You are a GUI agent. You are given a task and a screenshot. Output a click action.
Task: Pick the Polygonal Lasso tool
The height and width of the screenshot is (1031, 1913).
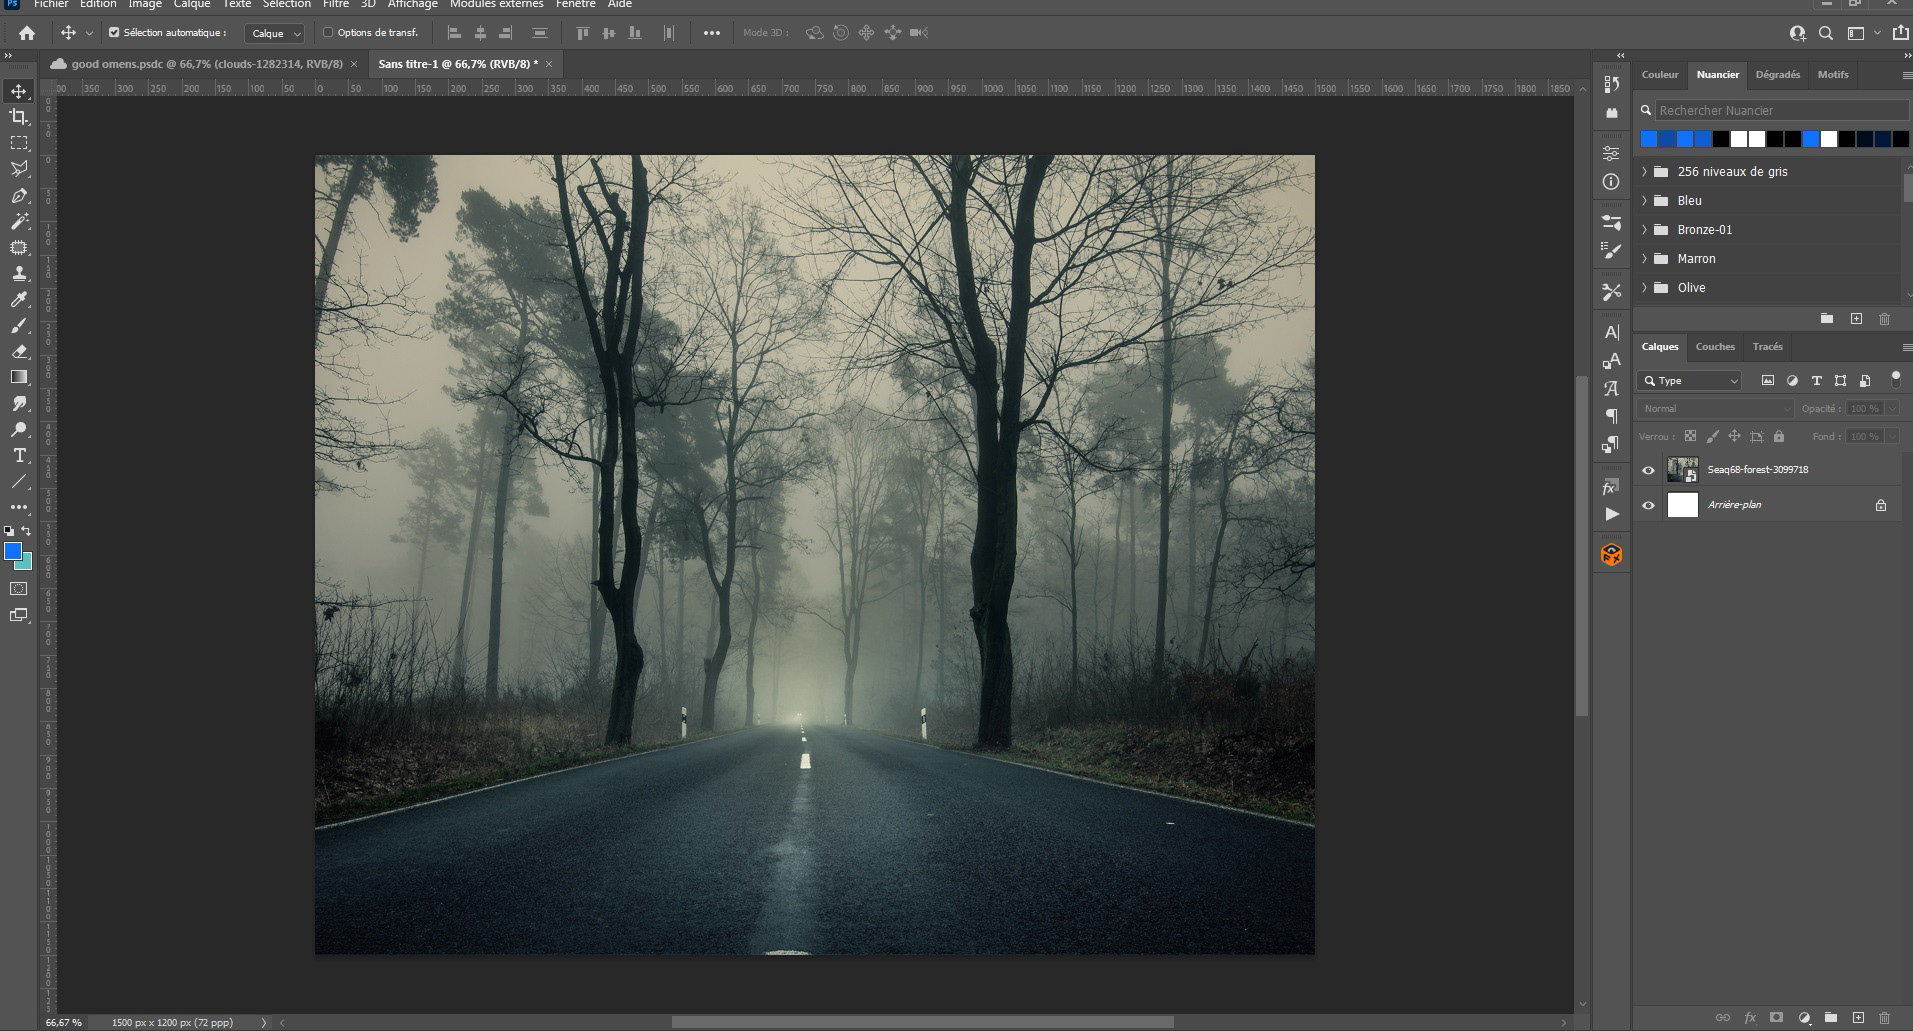coord(19,169)
